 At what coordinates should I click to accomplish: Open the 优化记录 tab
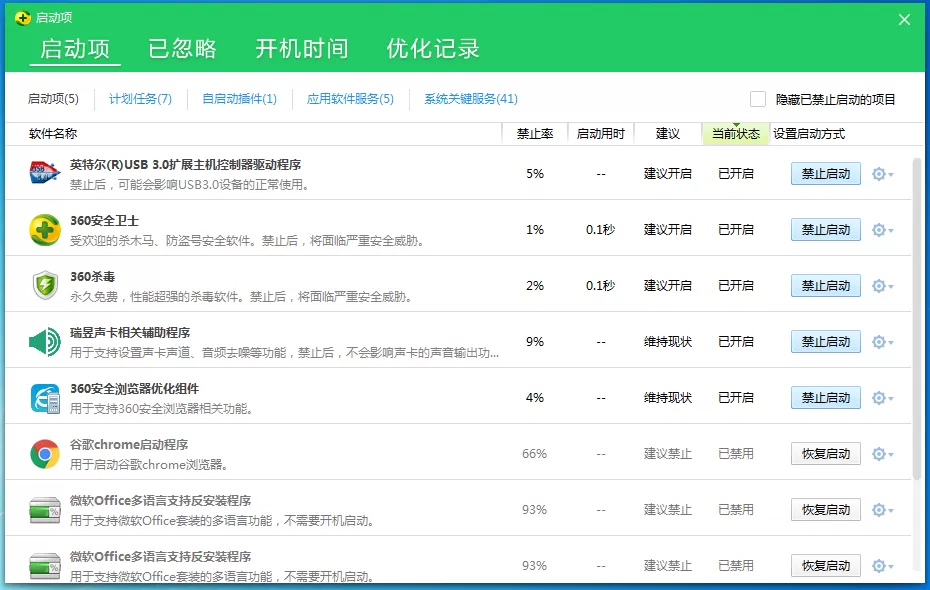coord(433,49)
